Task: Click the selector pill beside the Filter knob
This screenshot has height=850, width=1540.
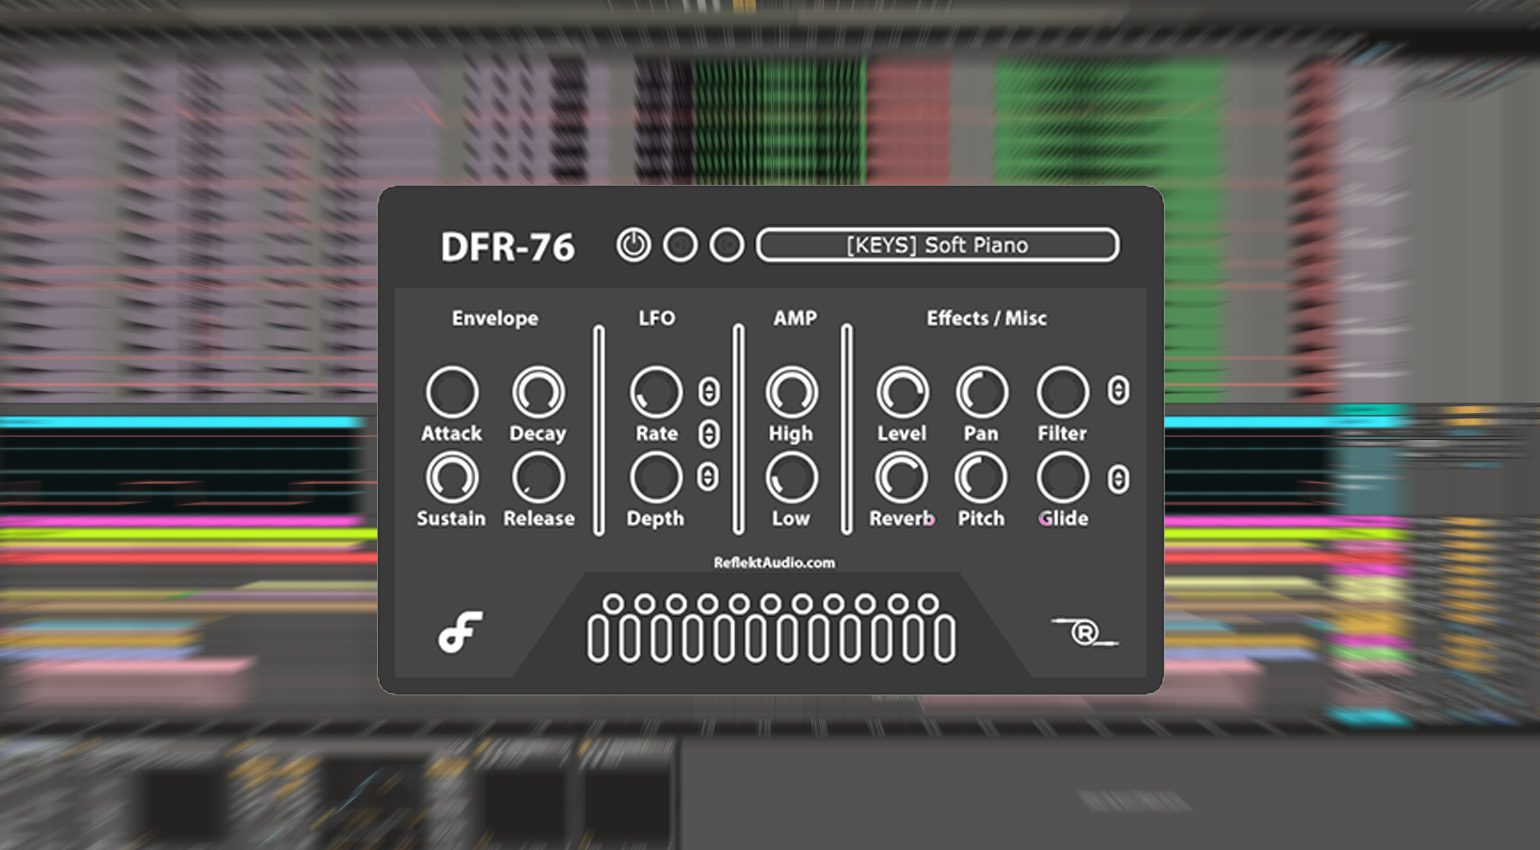Action: point(1118,391)
